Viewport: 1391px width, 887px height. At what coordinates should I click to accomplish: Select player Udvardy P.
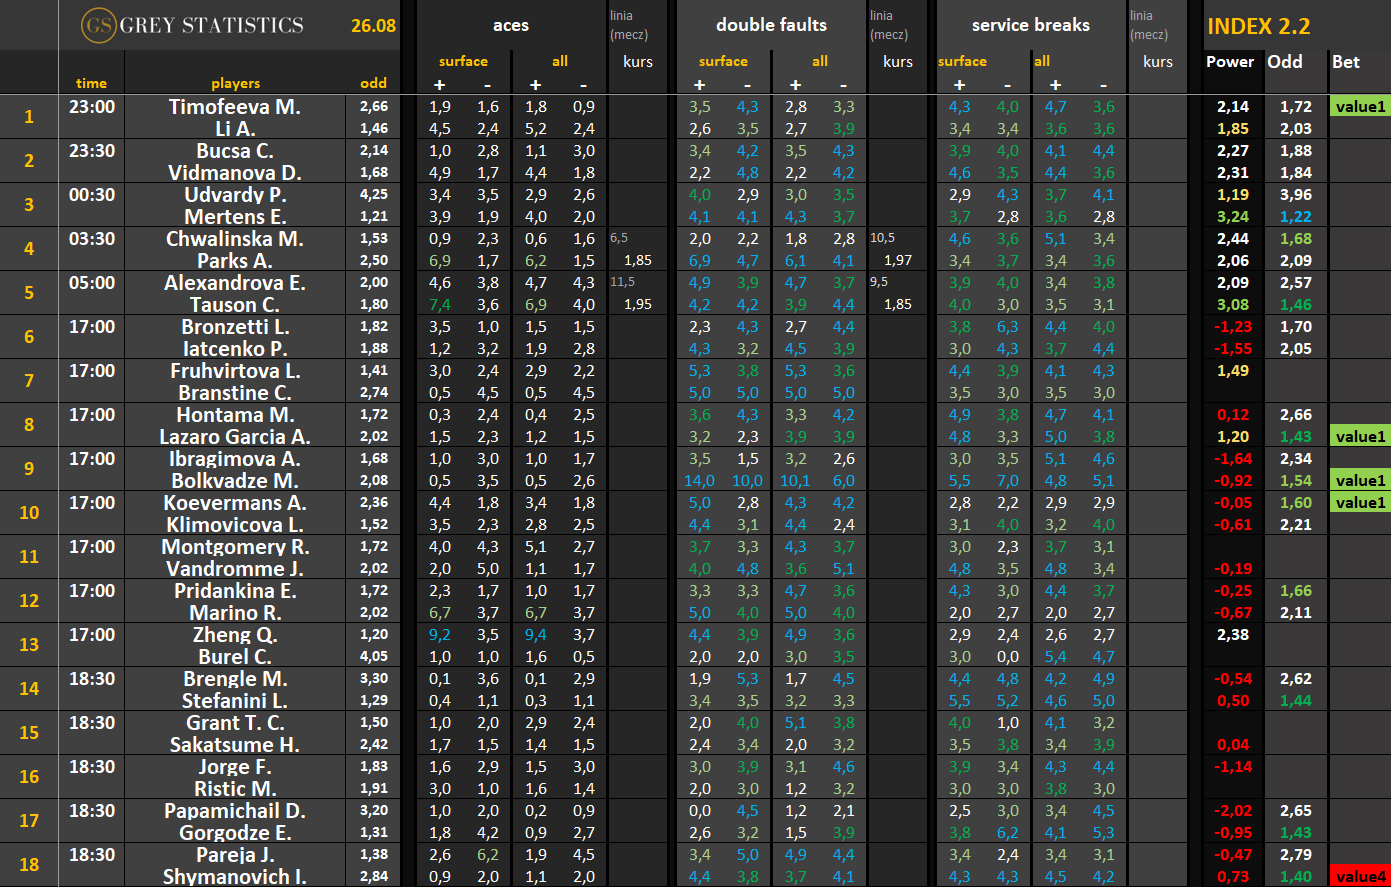tap(235, 194)
